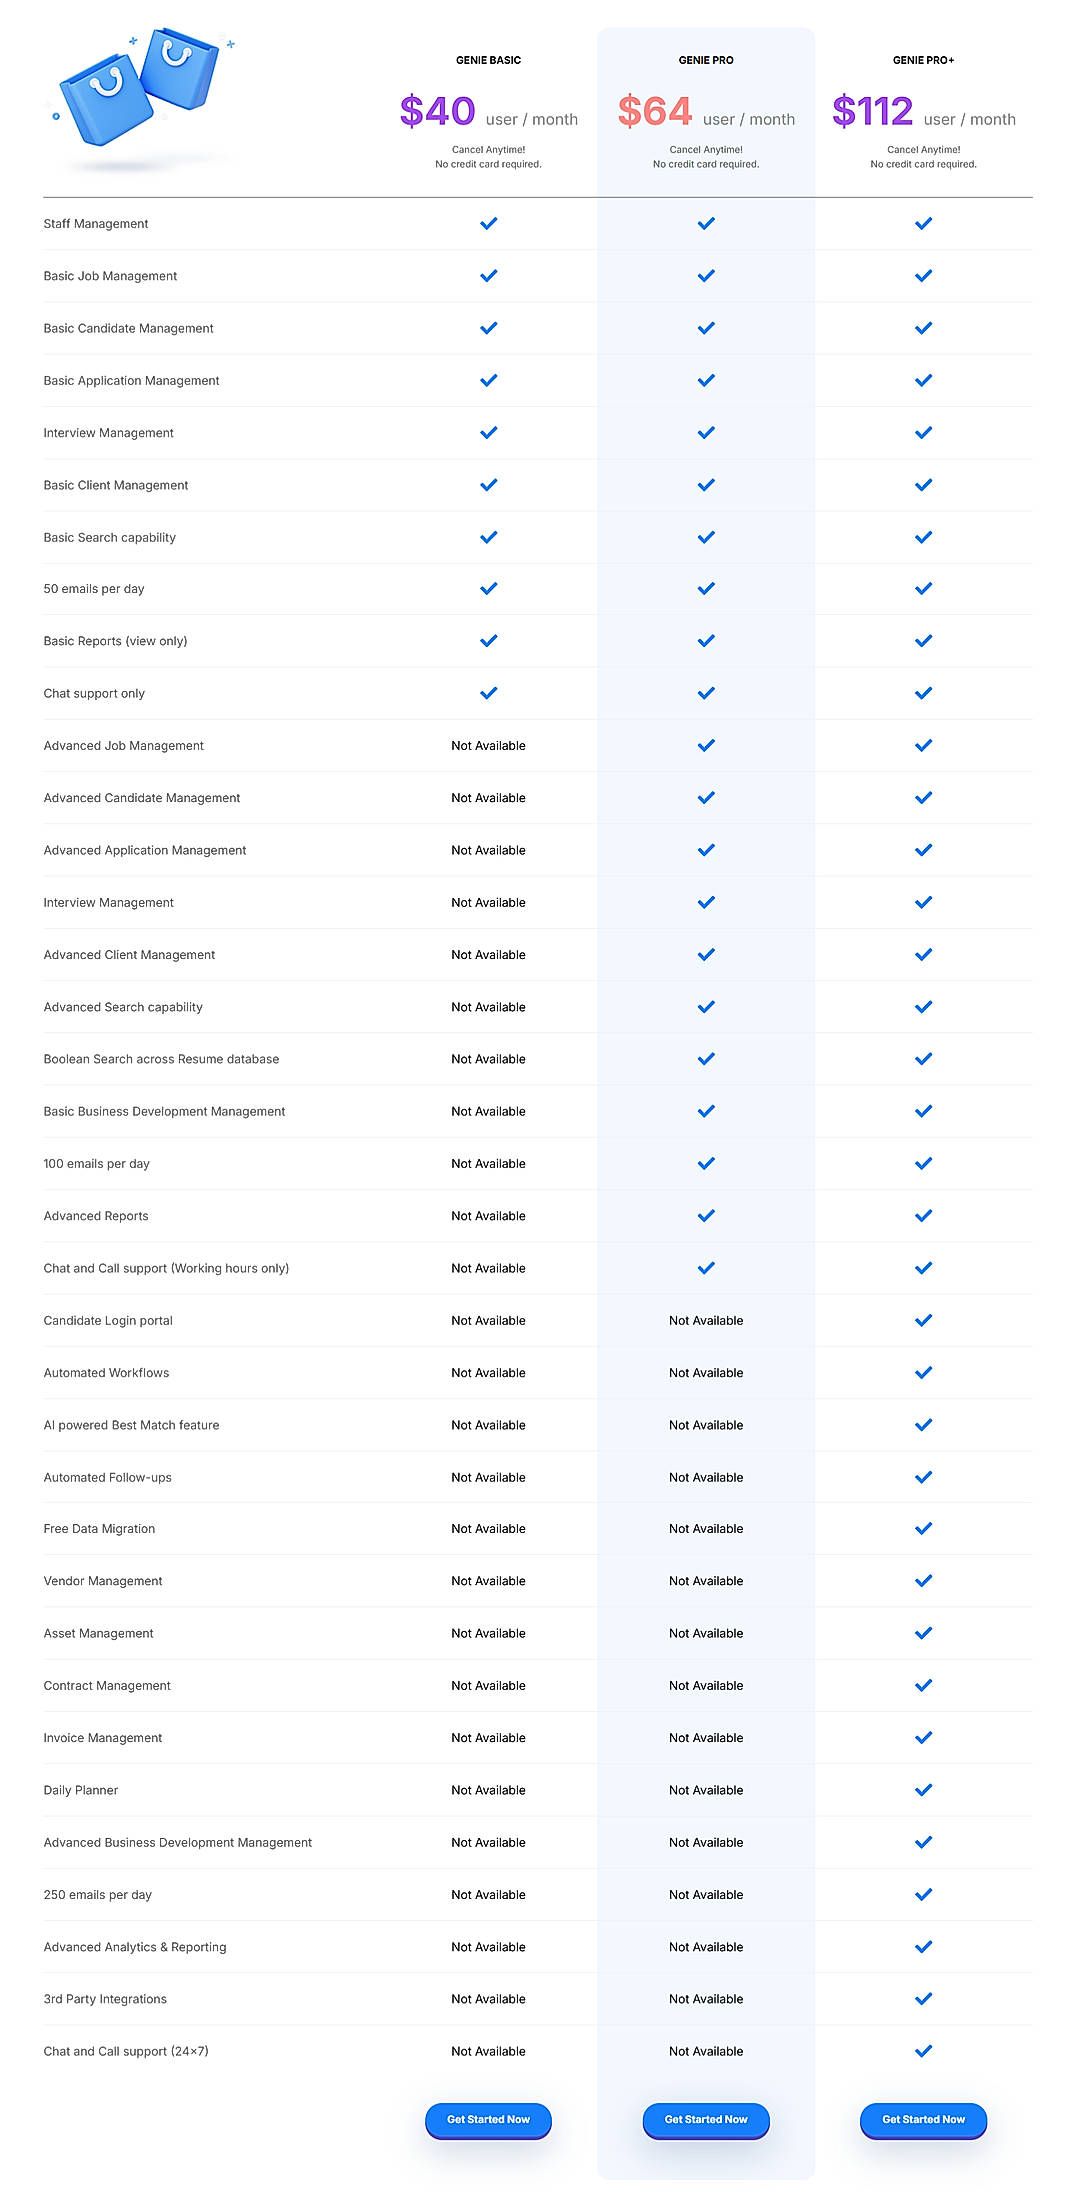Select the Advanced Job Management checkmark under Genie Pro
Screen dimensions: 1070x2194
pos(706,745)
